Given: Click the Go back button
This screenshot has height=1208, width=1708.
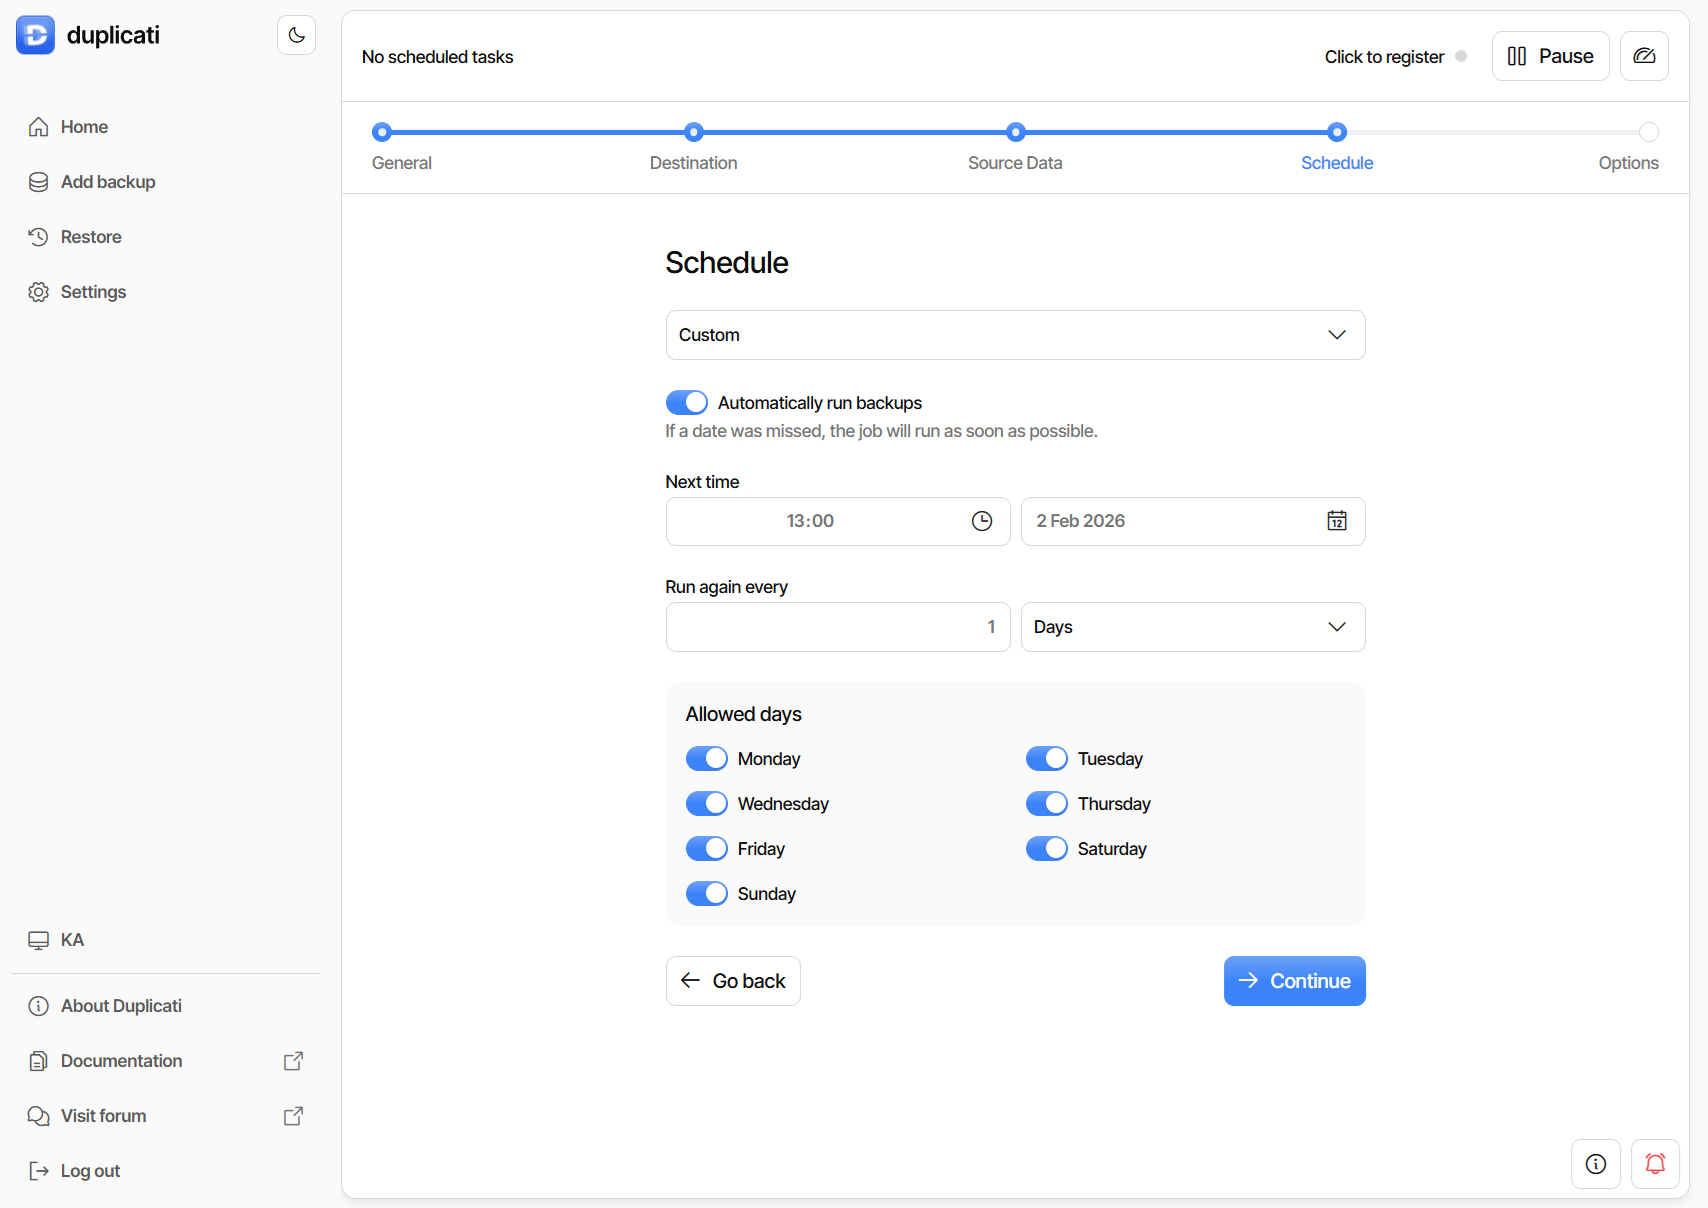Looking at the screenshot, I should 733,981.
